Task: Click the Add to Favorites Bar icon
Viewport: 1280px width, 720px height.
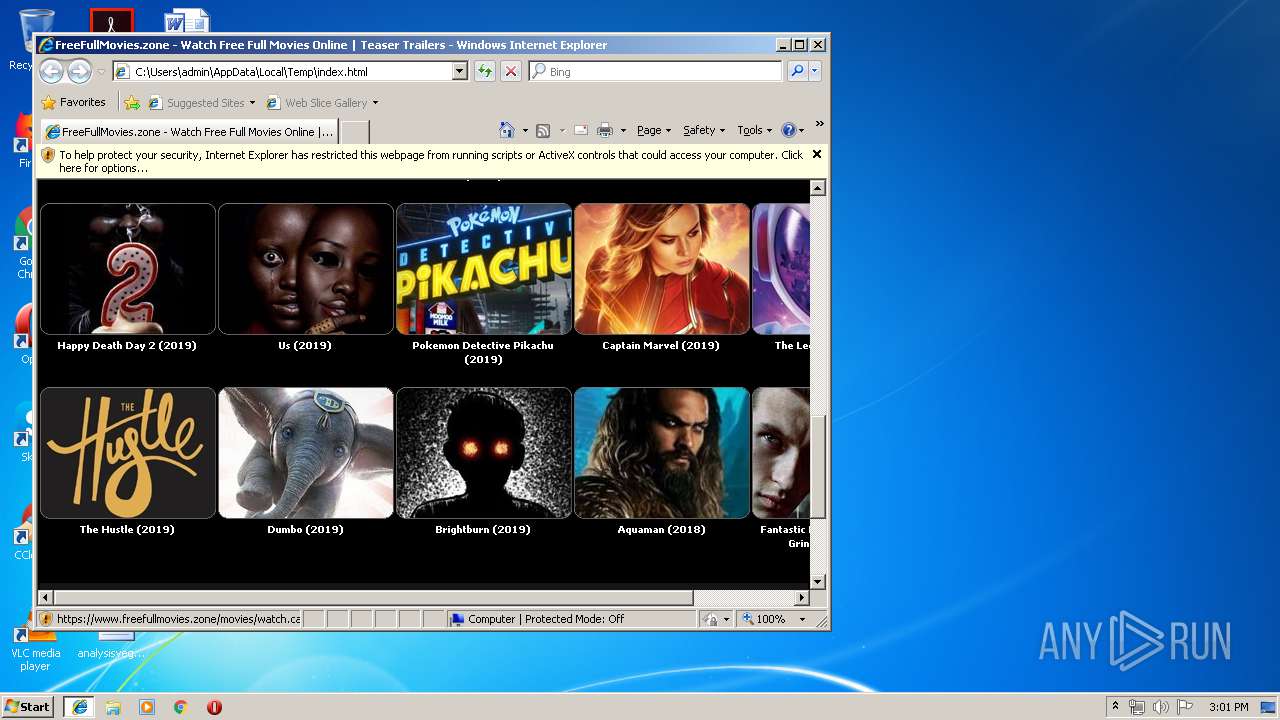Action: point(132,102)
